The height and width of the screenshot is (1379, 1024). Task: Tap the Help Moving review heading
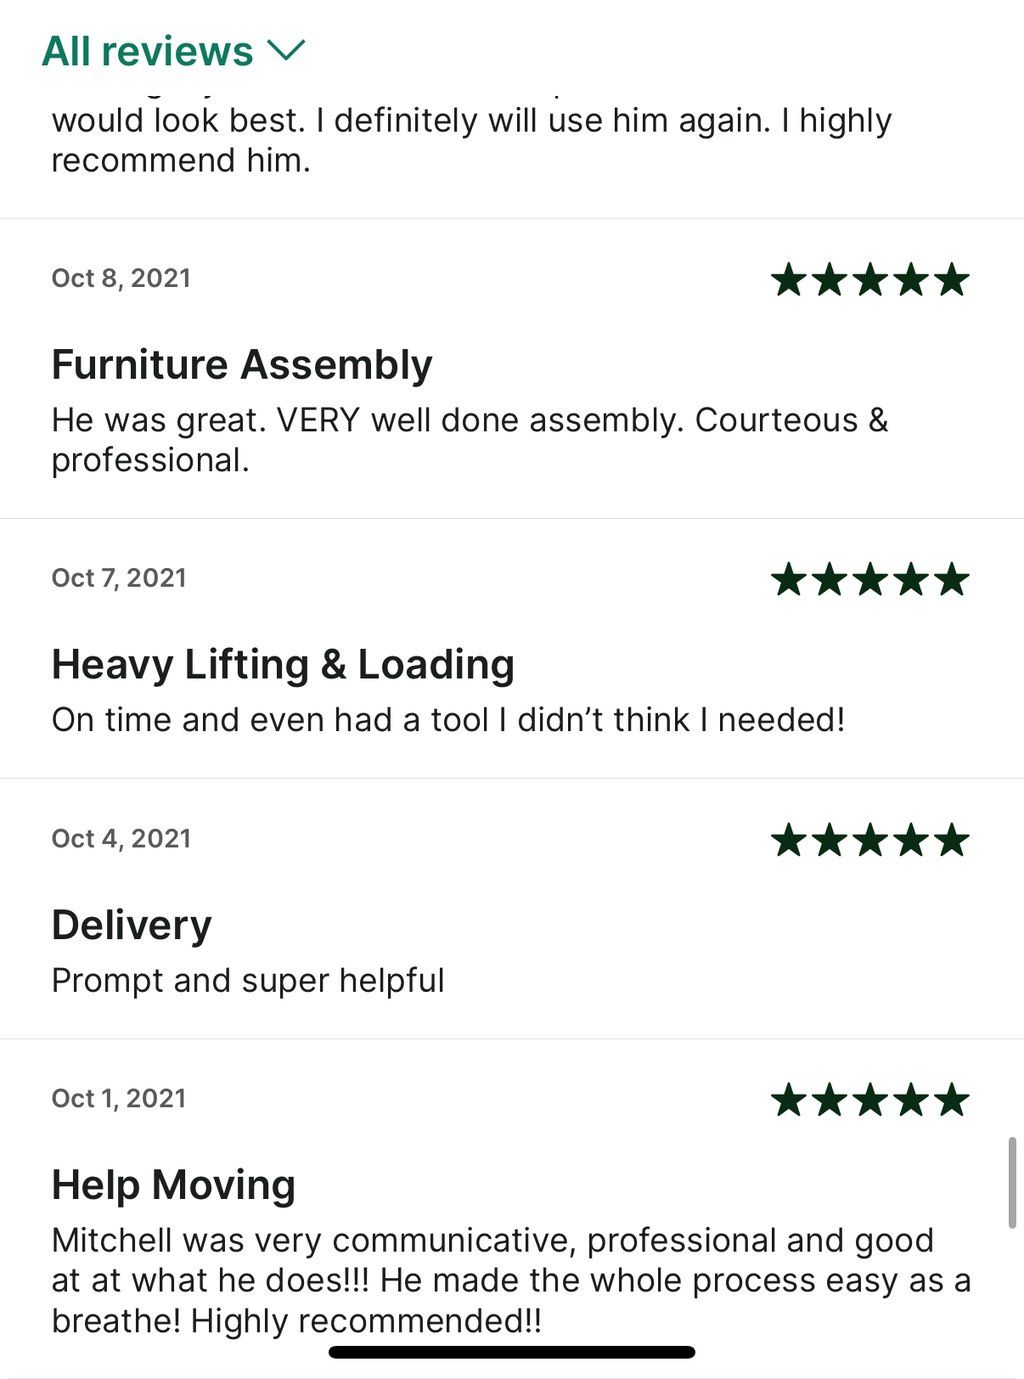[x=174, y=1185]
